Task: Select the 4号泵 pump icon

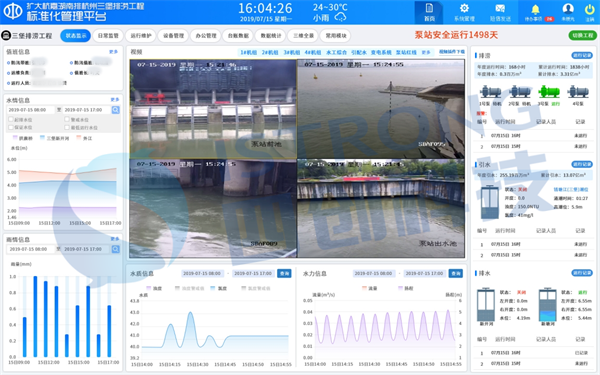Action: click(x=578, y=91)
